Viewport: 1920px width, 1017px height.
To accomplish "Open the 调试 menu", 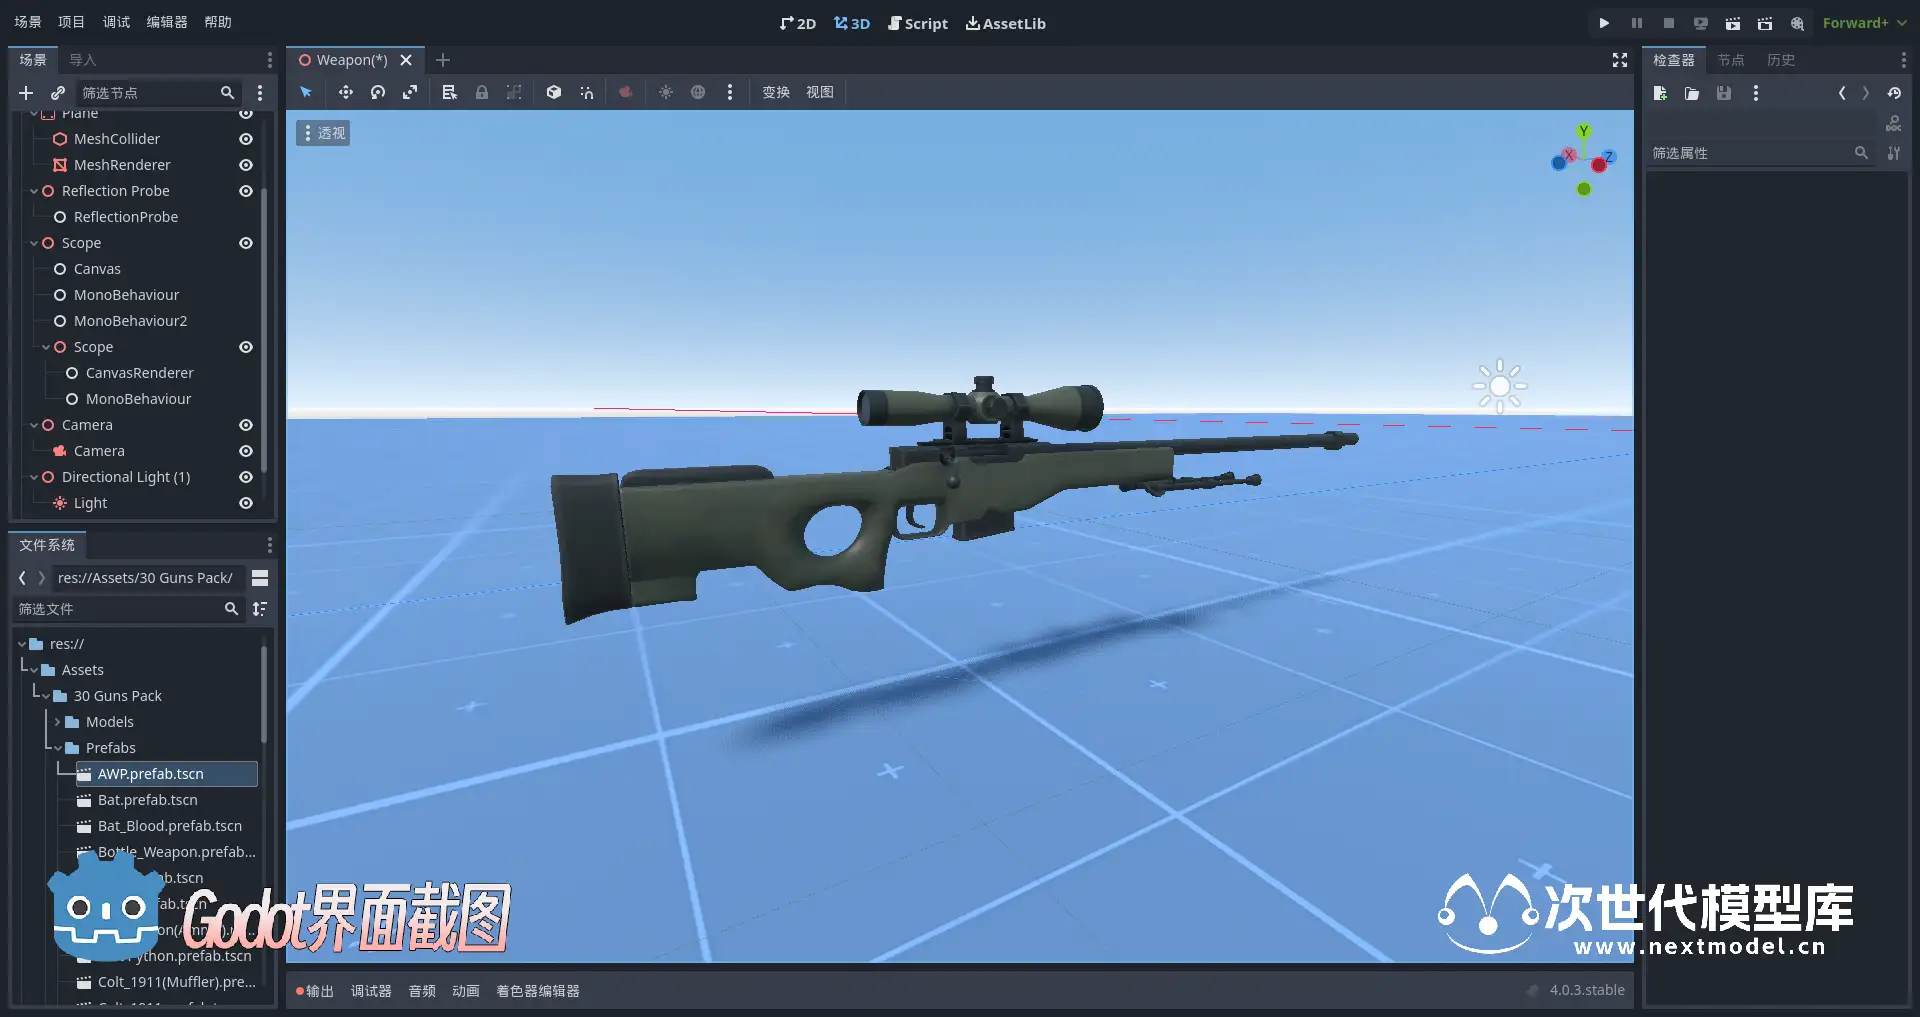I will point(116,22).
